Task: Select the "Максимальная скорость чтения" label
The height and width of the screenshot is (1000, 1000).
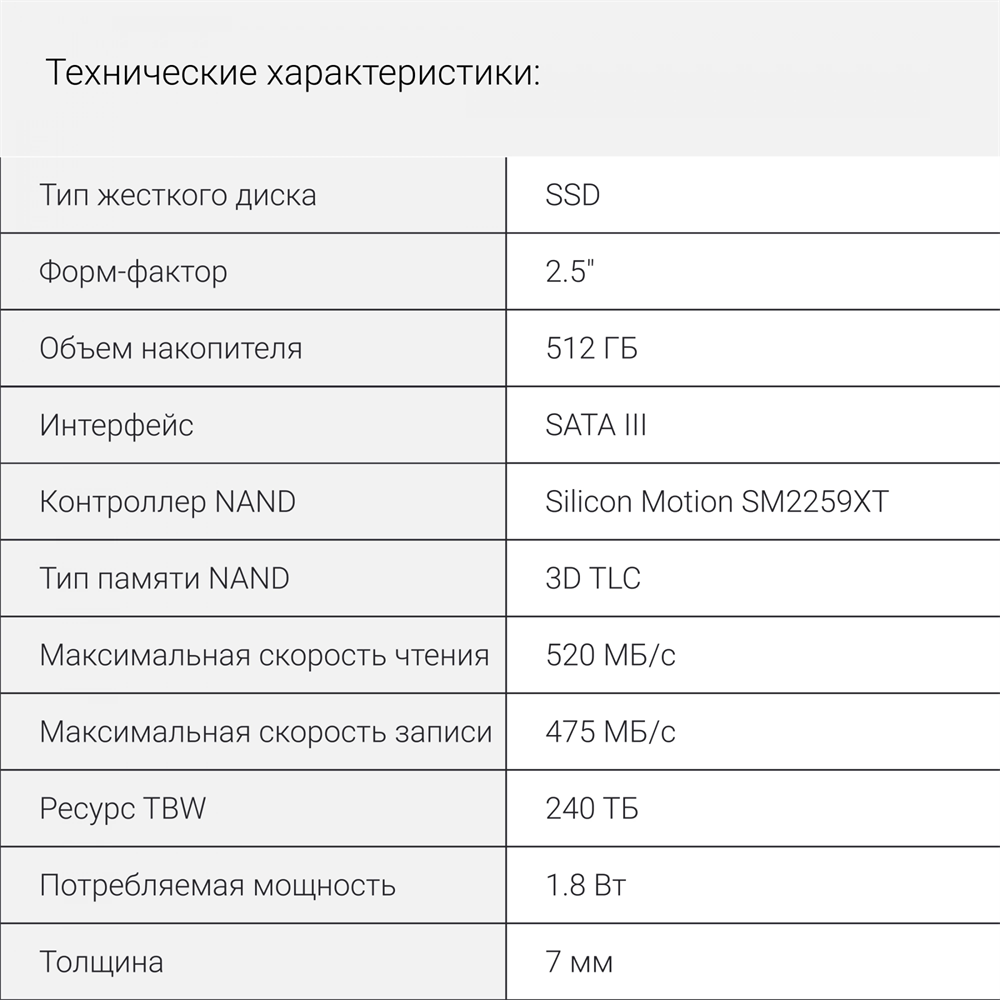Action: pos(265,655)
